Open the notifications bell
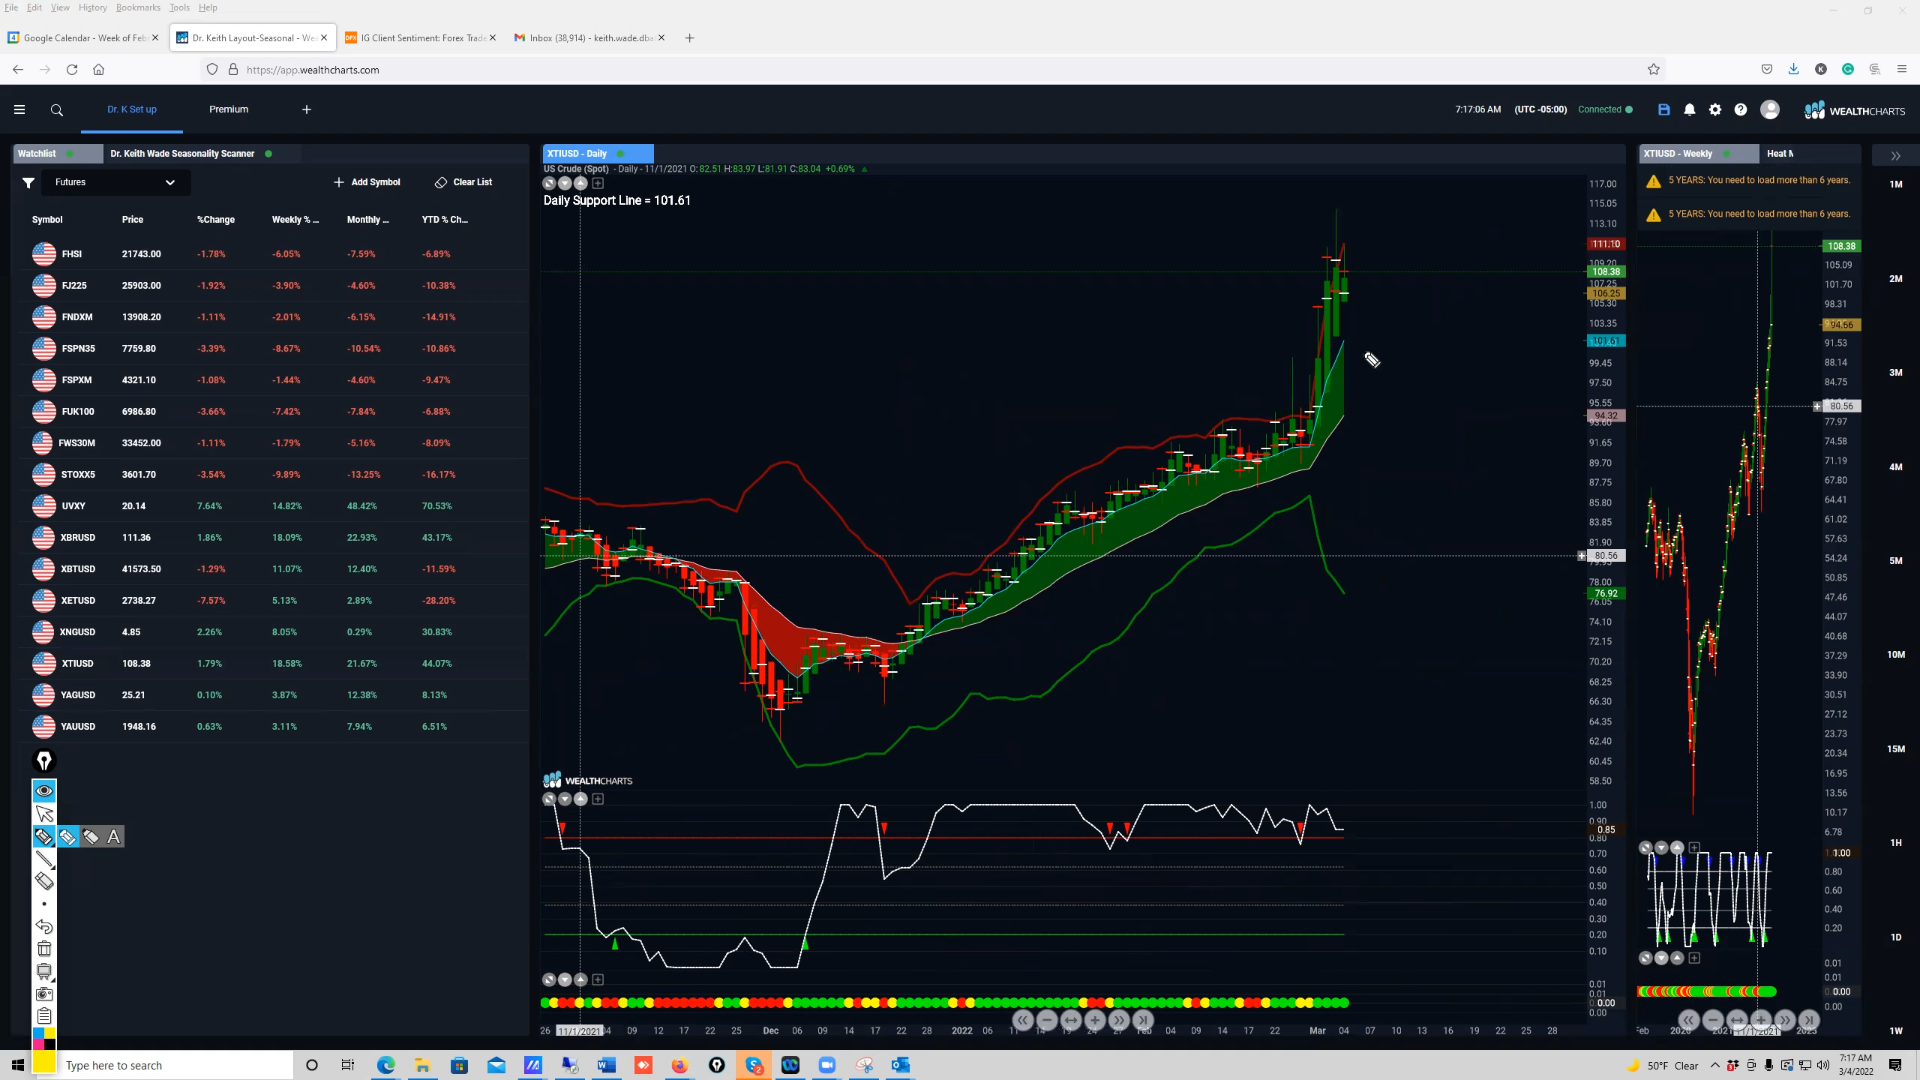Viewport: 1920px width, 1080px height. pyautogui.click(x=1690, y=110)
